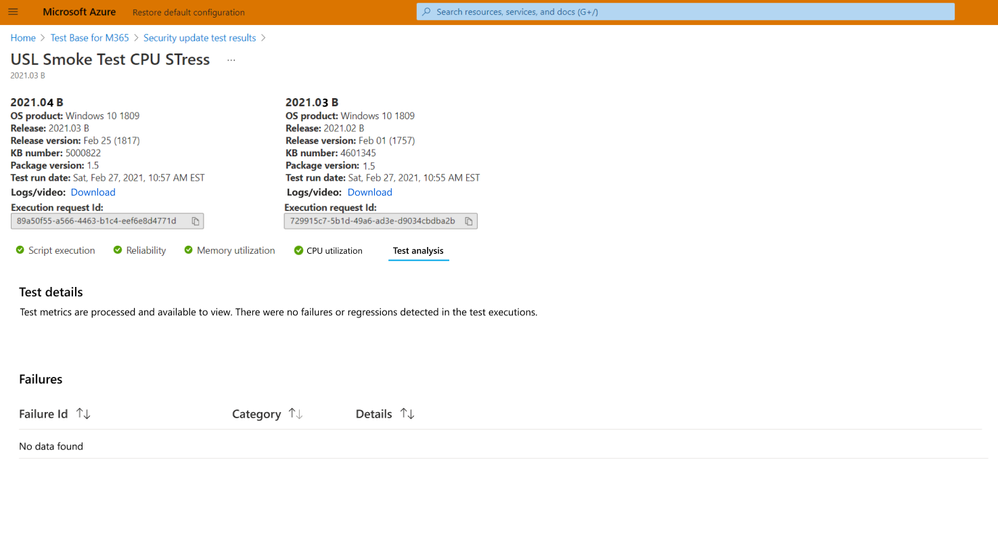Switch to the Memory utilization tab
Viewport: 998px width, 538px height.
(x=235, y=251)
